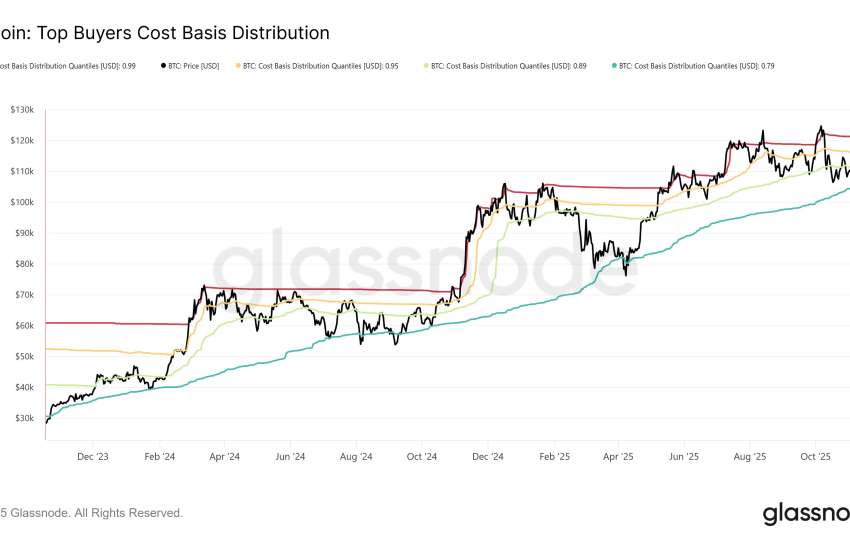Toggle the 0.99 quantile series label

click(x=68, y=66)
